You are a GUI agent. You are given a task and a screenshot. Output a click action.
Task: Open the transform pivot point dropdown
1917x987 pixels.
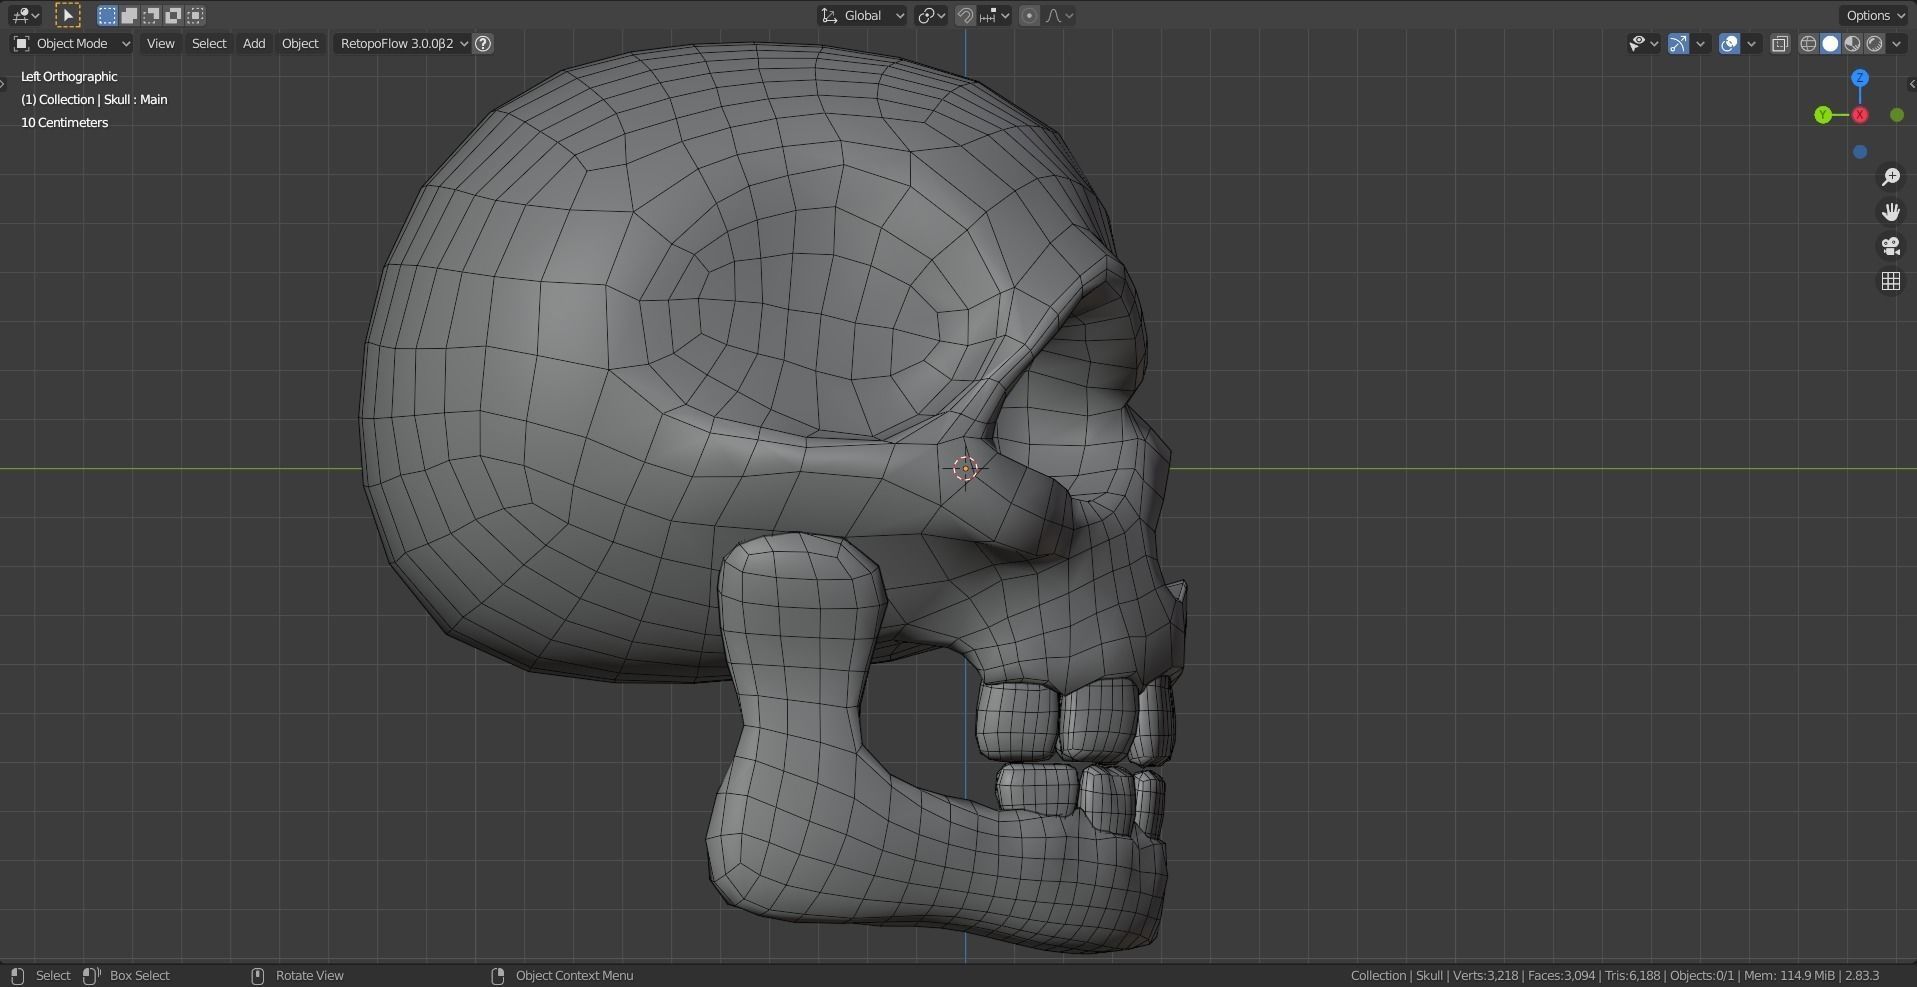(x=931, y=15)
